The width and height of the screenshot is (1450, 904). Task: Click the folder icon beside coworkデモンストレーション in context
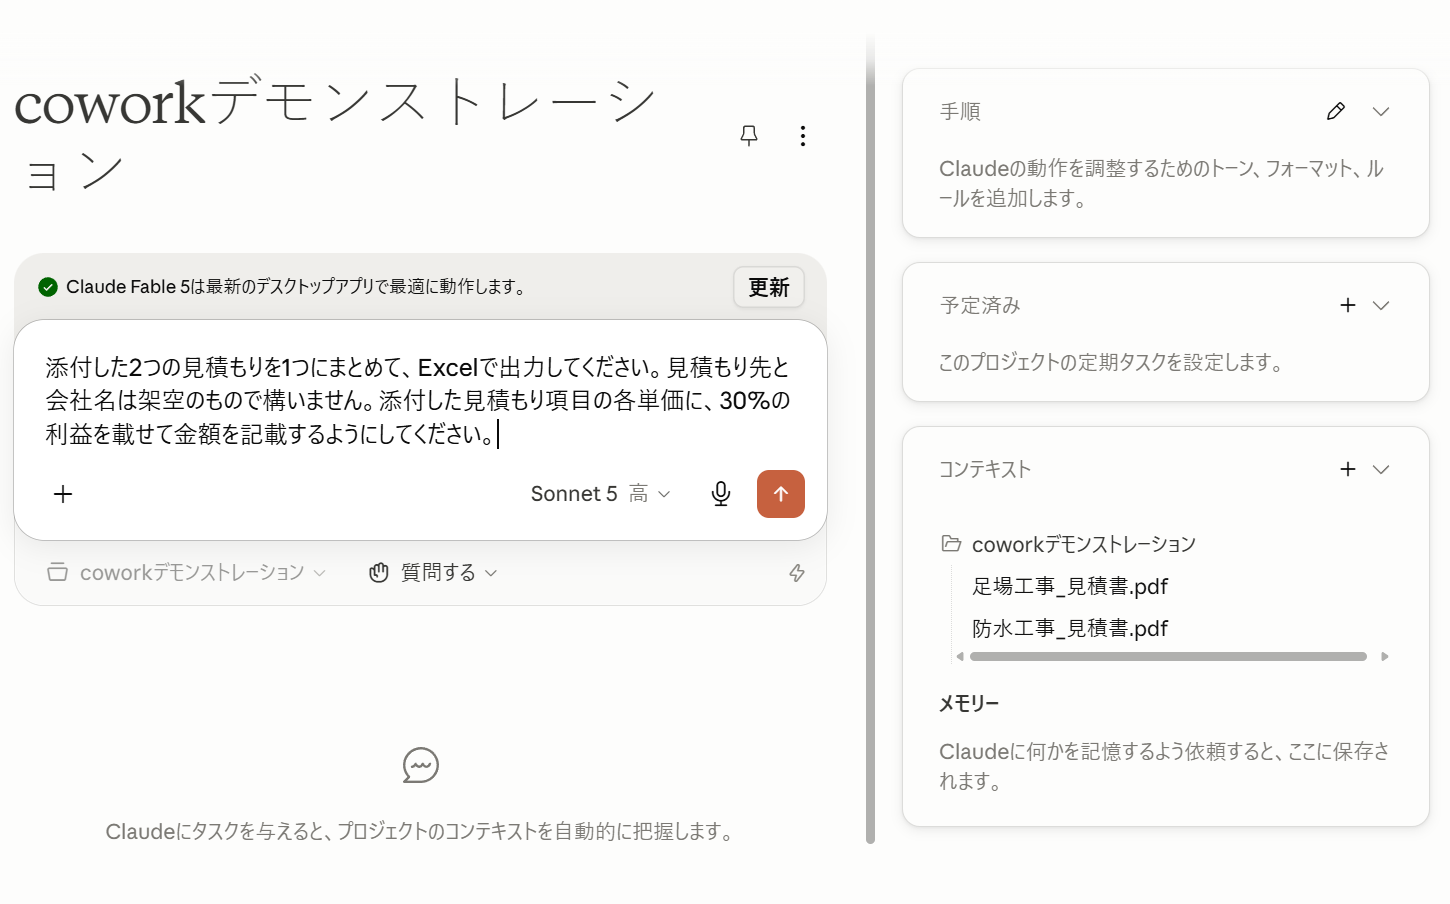coord(951,544)
